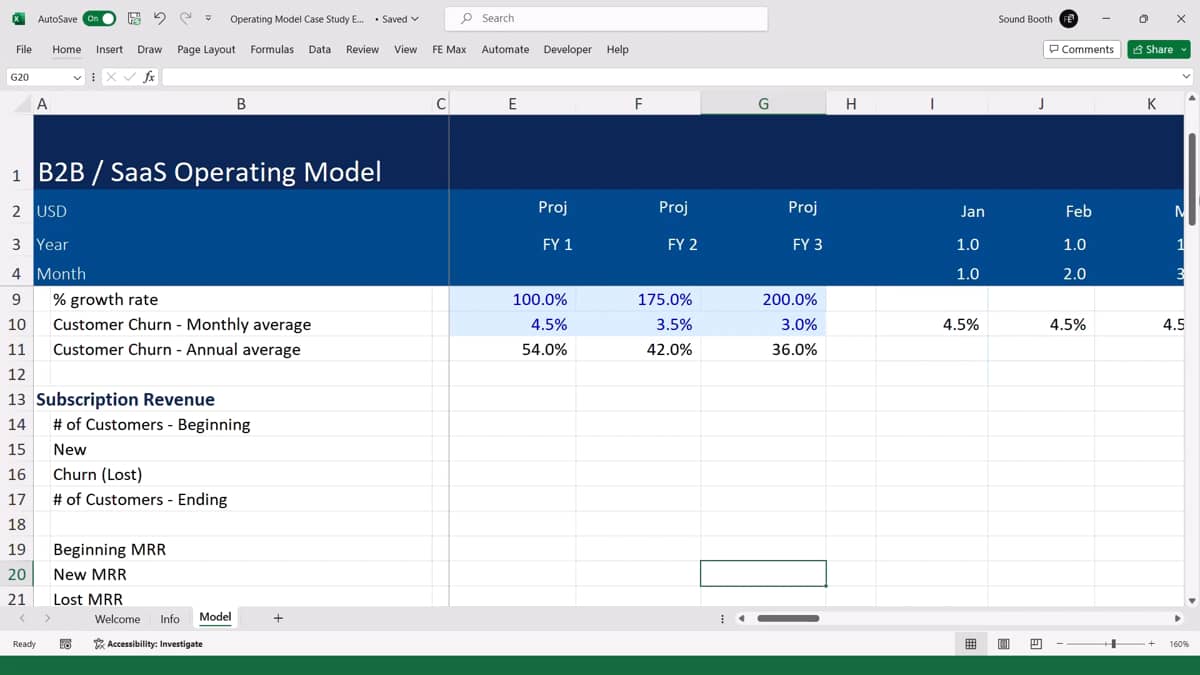Click the macro recording status icon
This screenshot has height=675, width=1200.
pyautogui.click(x=65, y=644)
